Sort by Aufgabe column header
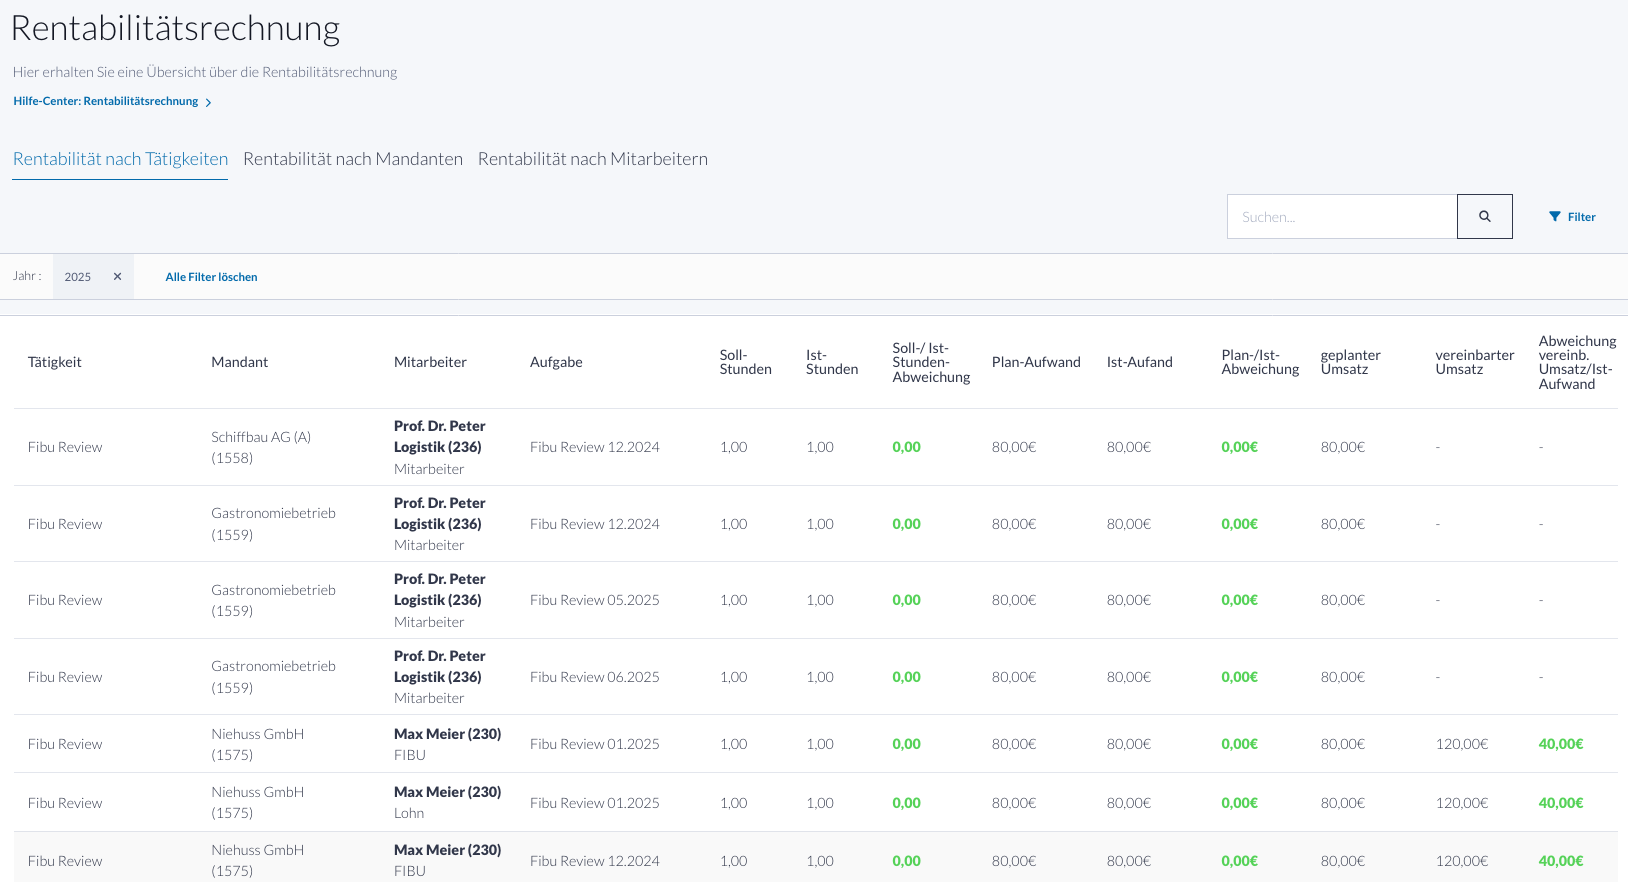The width and height of the screenshot is (1628, 882). (556, 362)
